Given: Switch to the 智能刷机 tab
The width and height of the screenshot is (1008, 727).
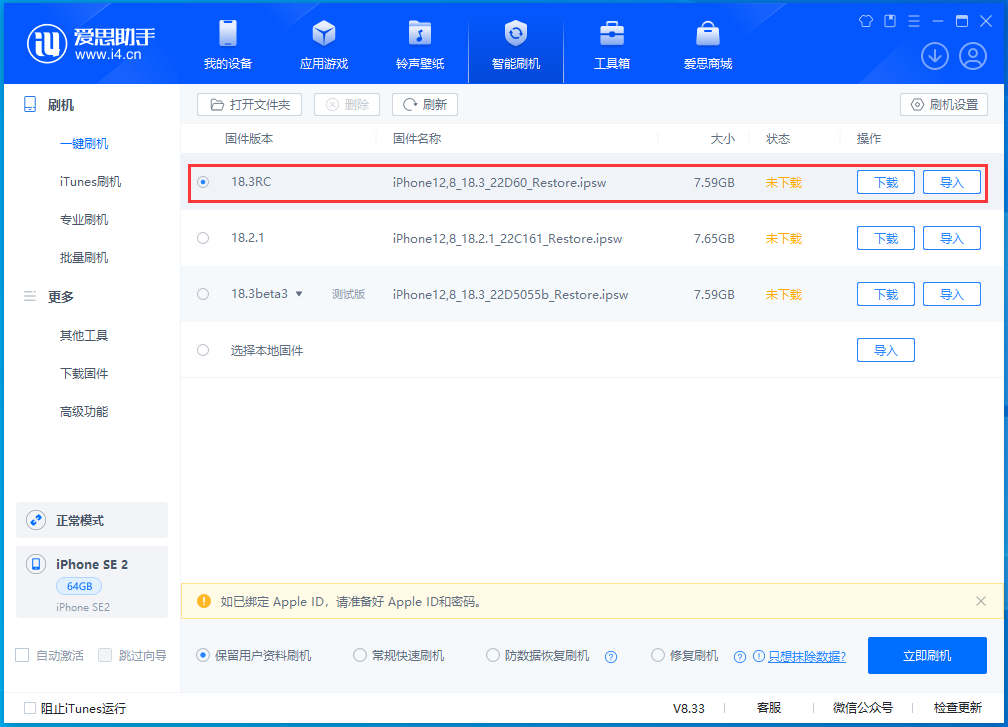Looking at the screenshot, I should 515,43.
